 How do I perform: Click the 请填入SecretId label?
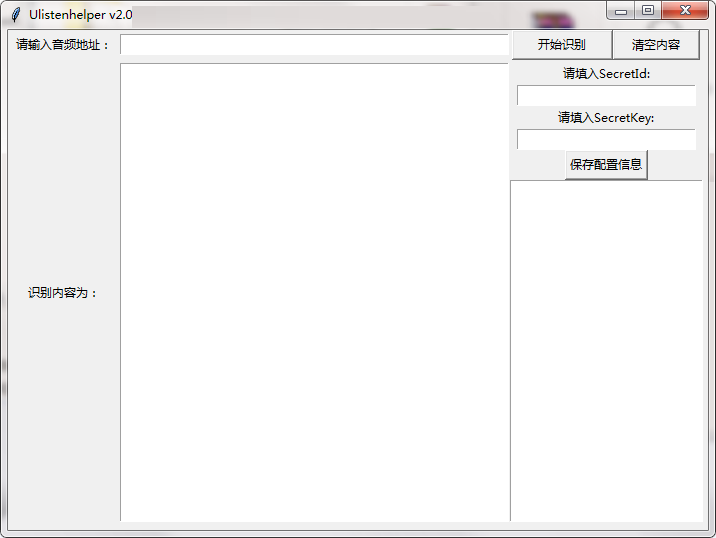606,74
